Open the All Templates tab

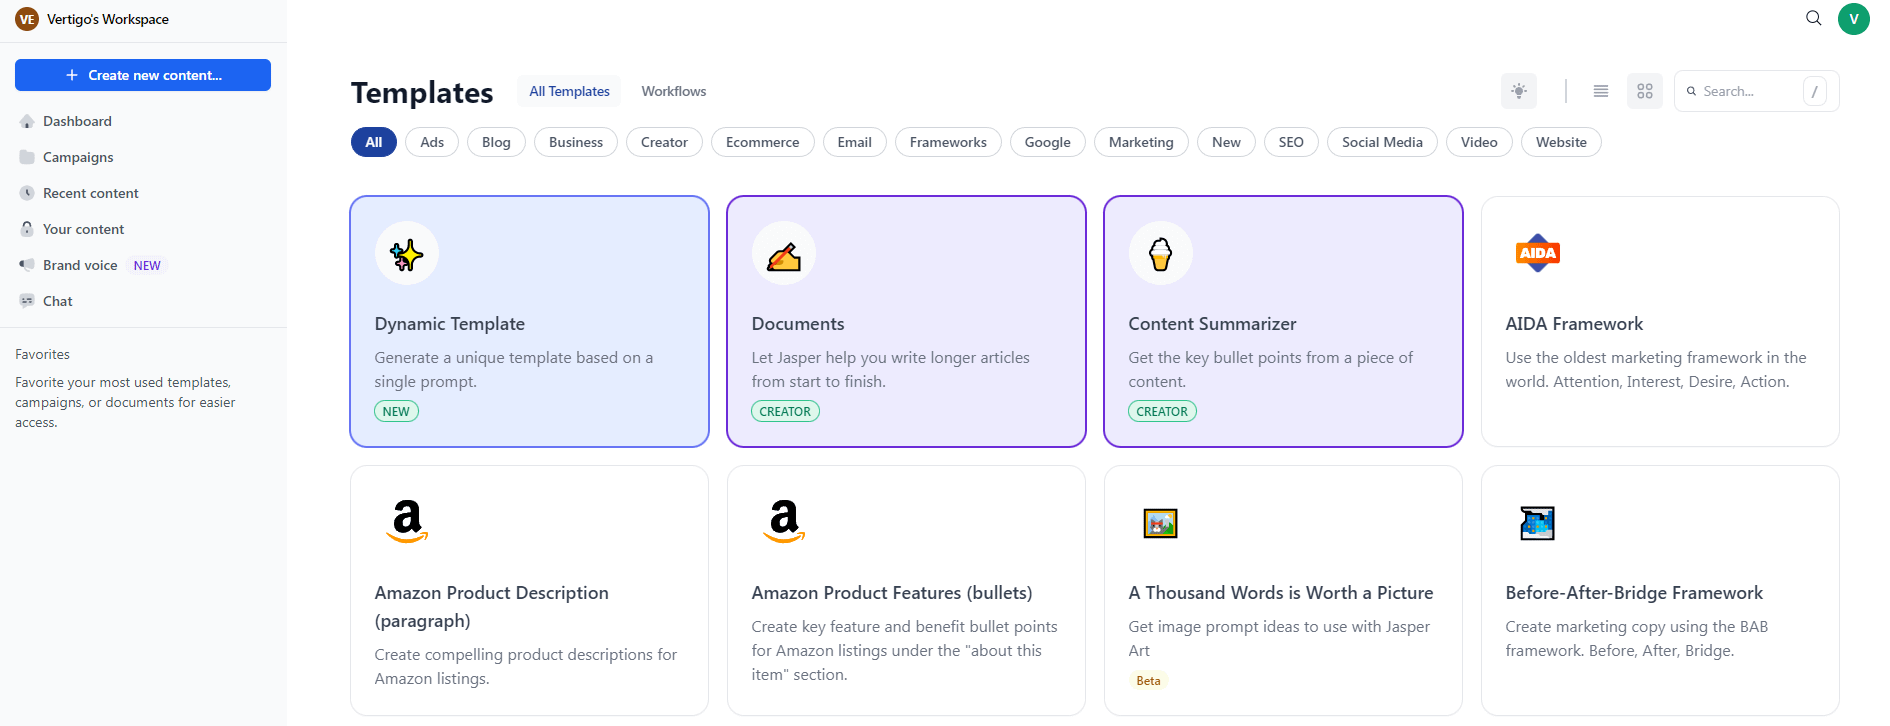[x=569, y=91]
